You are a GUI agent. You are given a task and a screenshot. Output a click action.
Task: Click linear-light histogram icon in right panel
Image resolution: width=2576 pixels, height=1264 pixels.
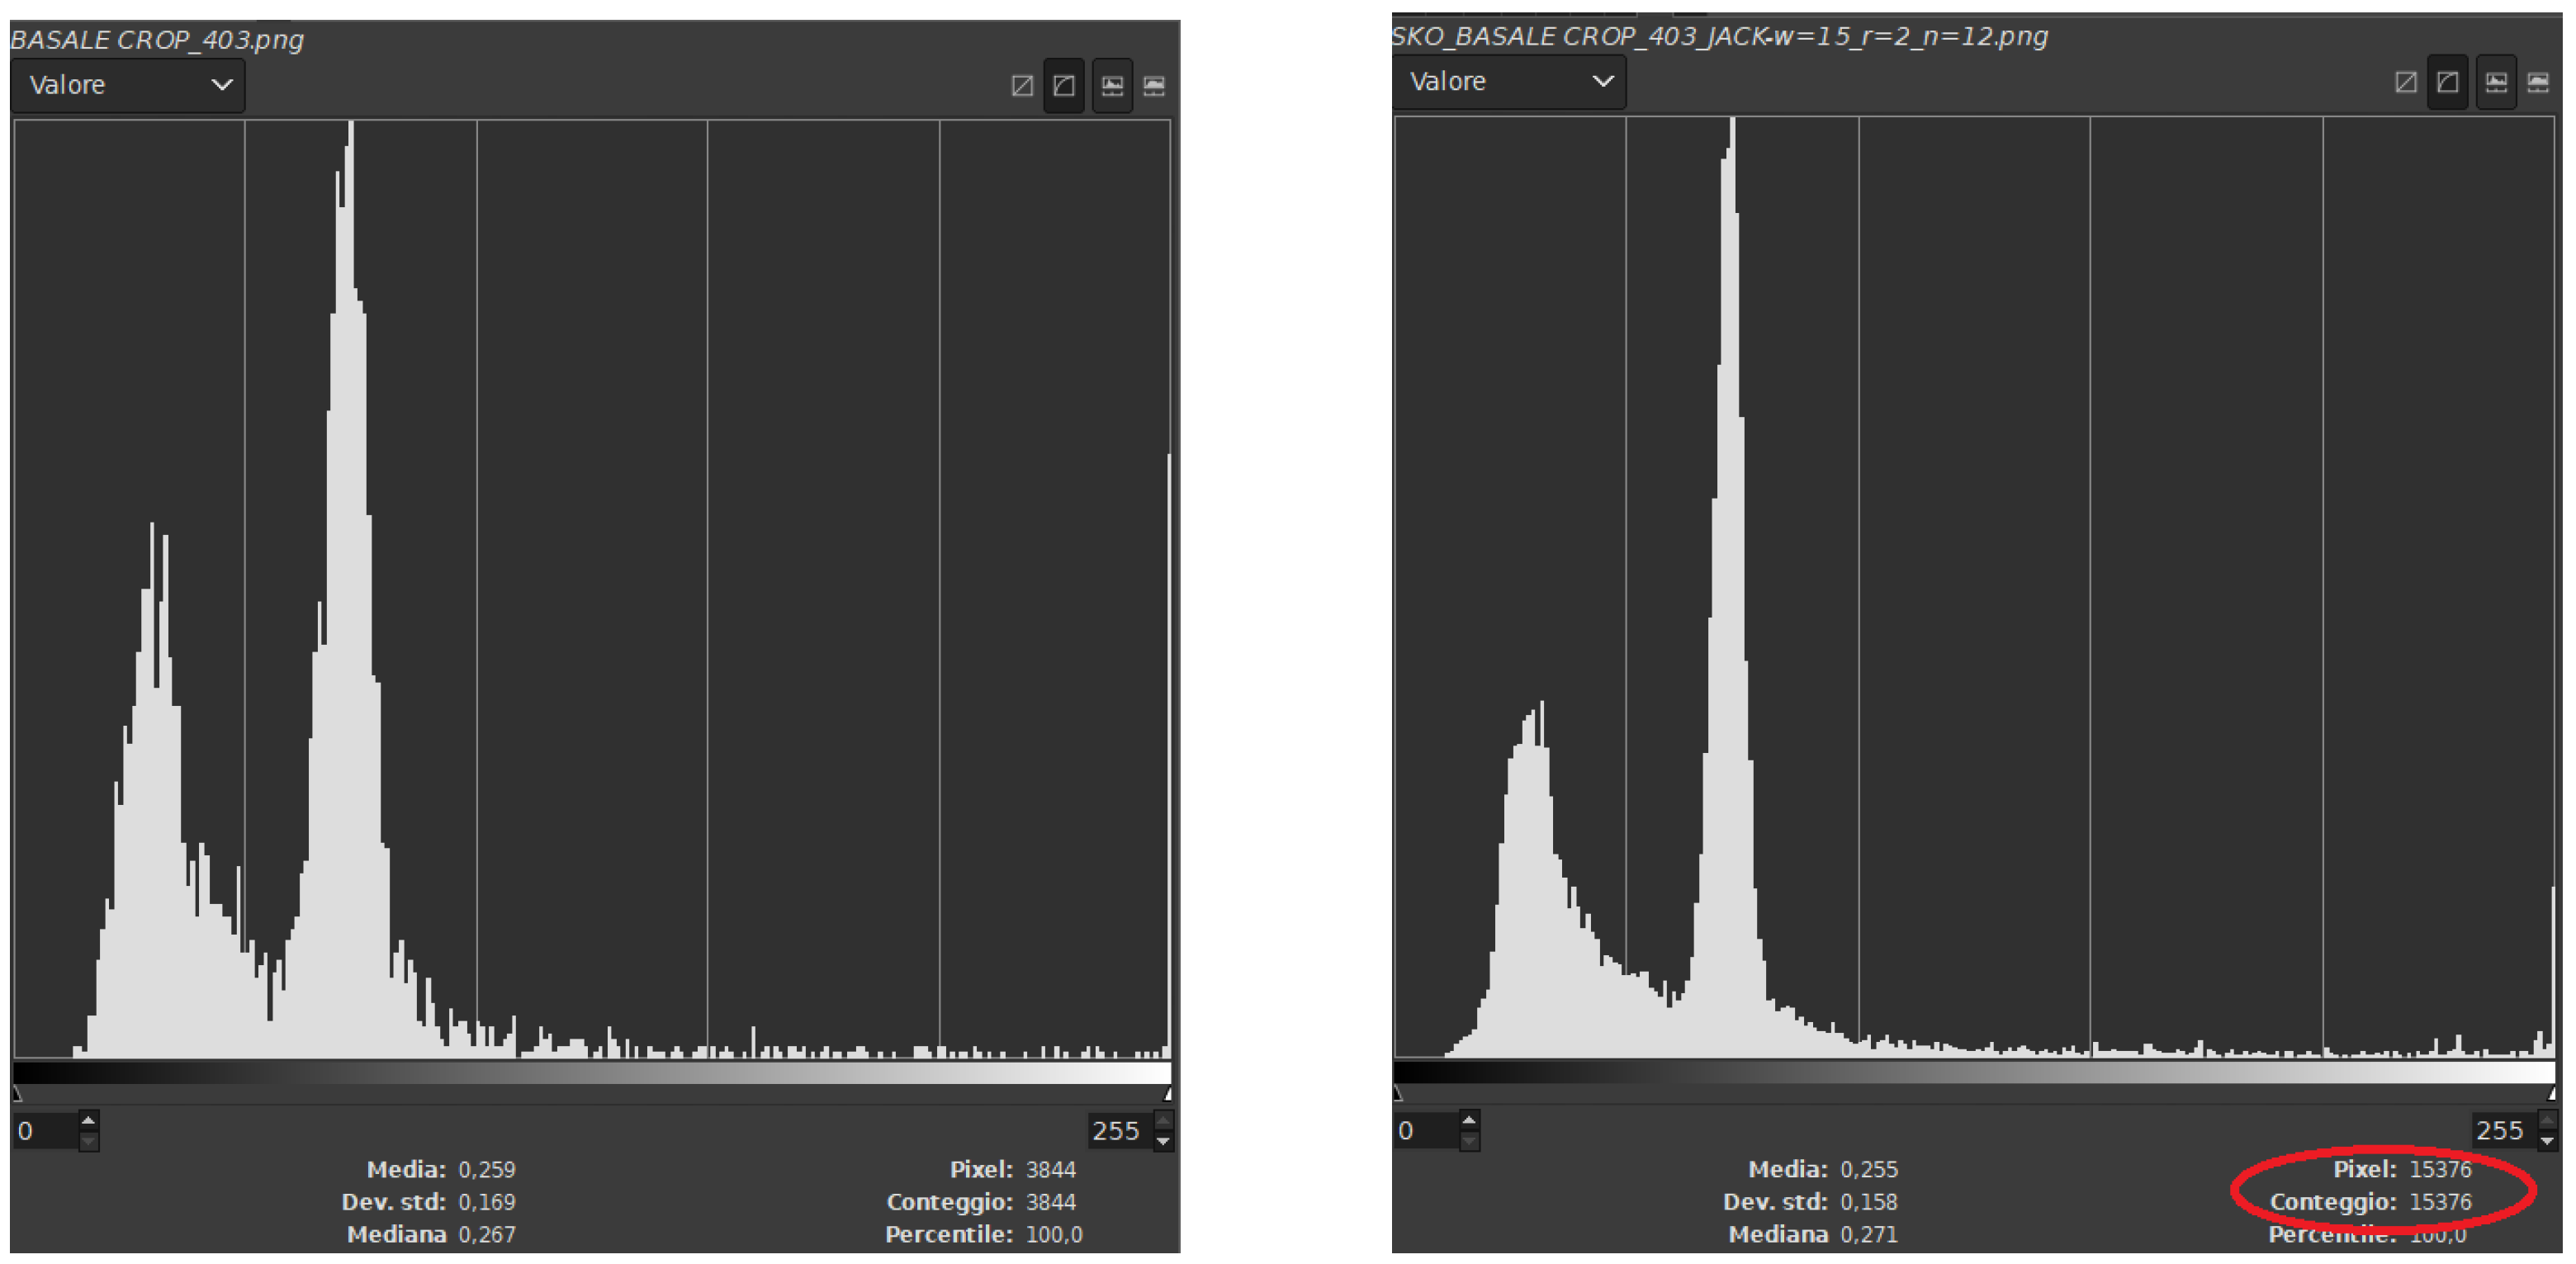click(x=2496, y=82)
